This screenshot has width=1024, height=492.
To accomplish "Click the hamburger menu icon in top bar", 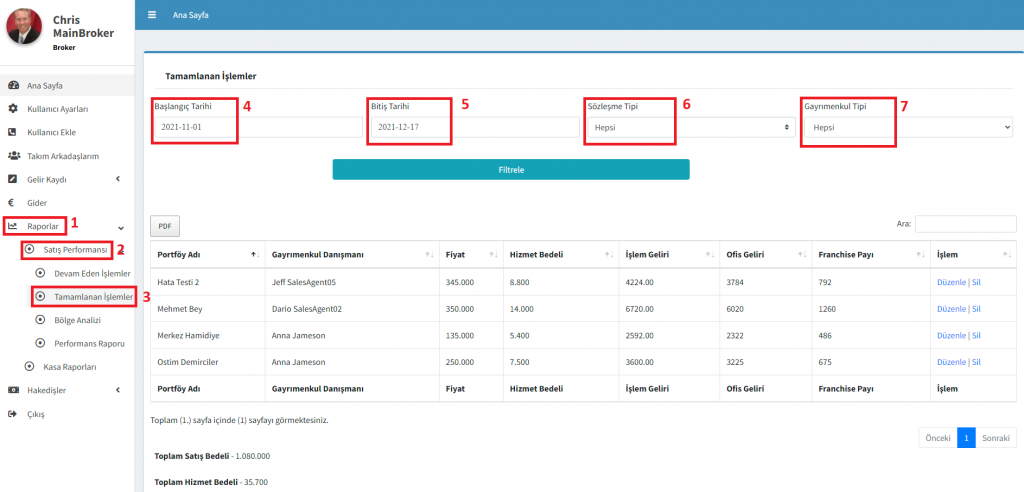I will click(151, 15).
